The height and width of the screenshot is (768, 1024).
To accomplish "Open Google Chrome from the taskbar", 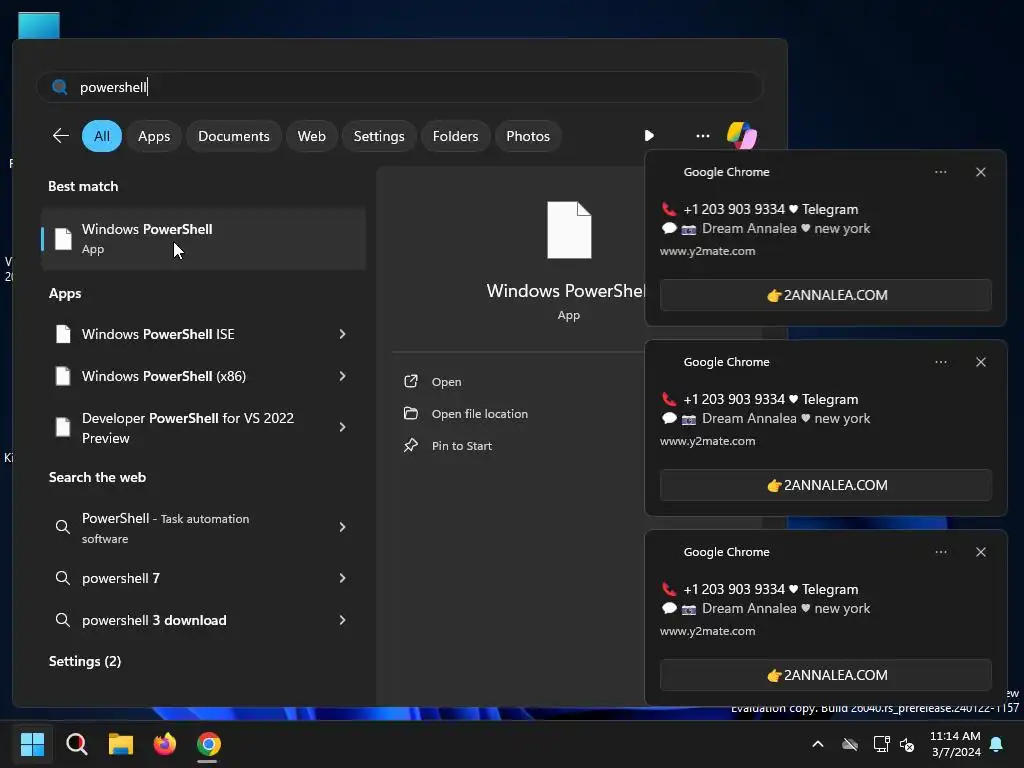I will pos(209,744).
